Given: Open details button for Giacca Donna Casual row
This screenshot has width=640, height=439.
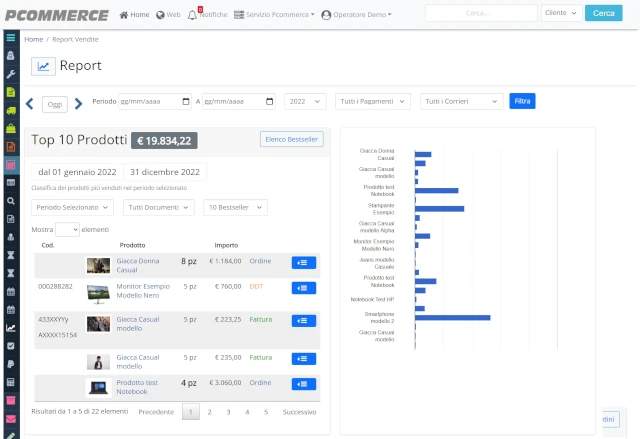Looking at the screenshot, I should click(304, 263).
